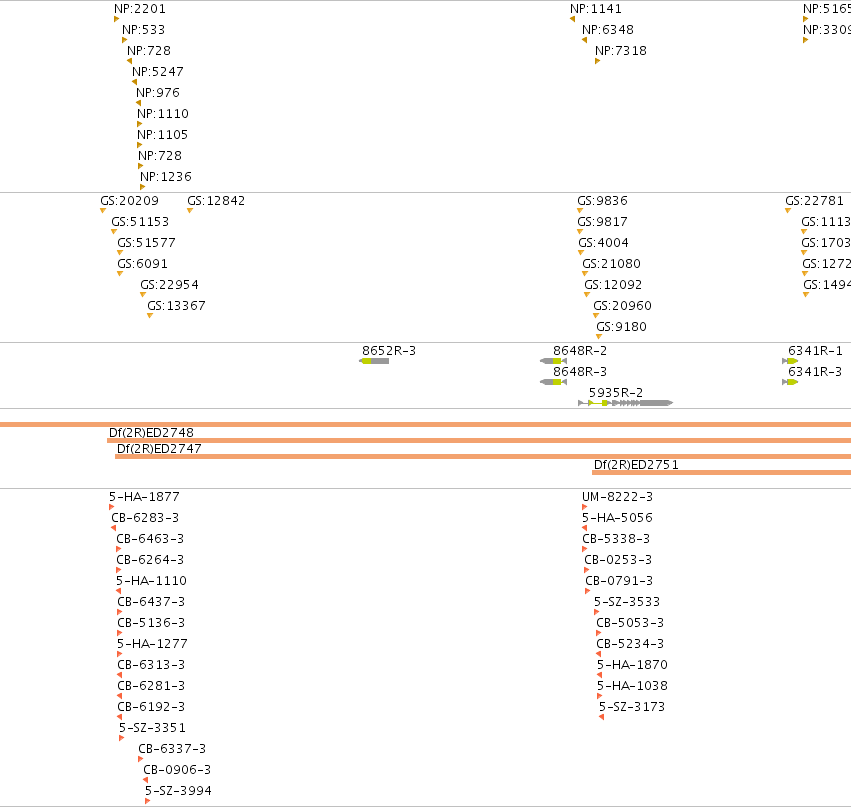Click the red arrow under CB-0906-3
The width and height of the screenshot is (851, 807).
coord(145,780)
